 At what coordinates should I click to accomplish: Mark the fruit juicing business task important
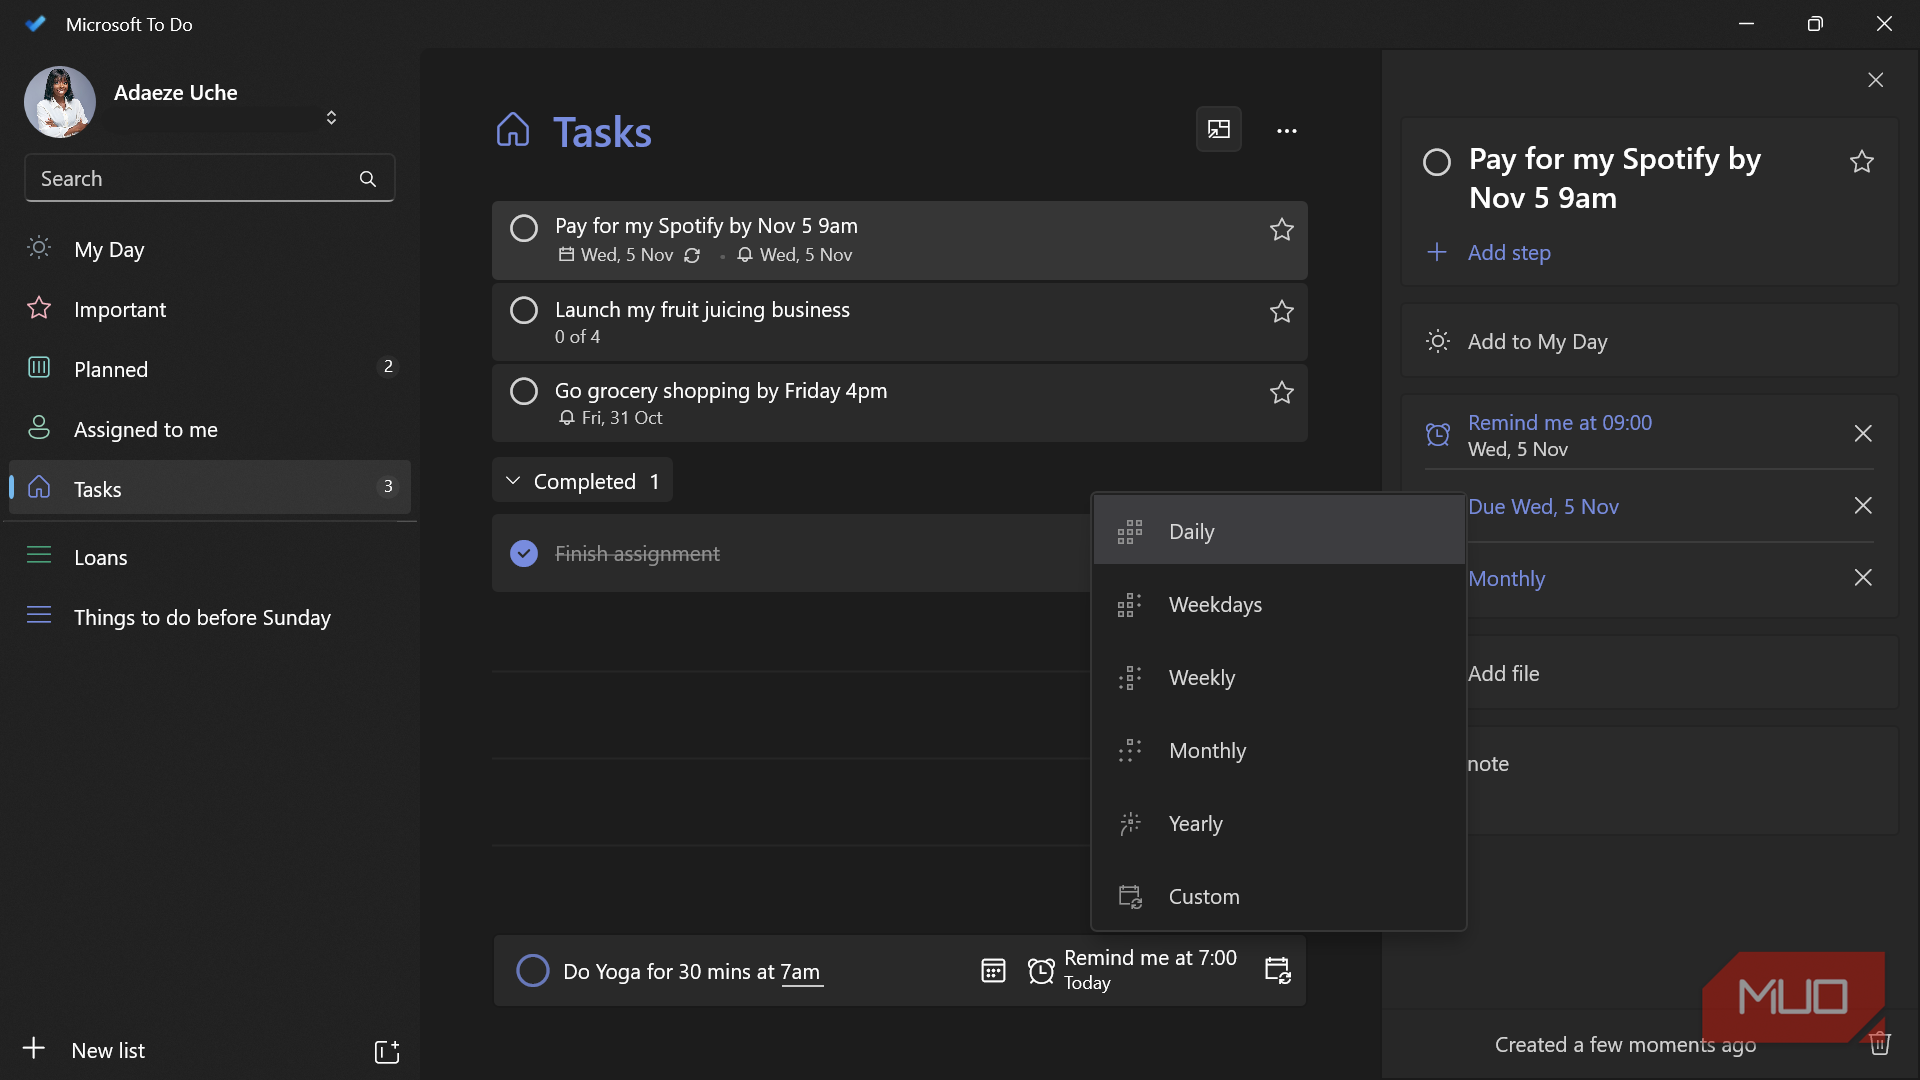pos(1281,312)
